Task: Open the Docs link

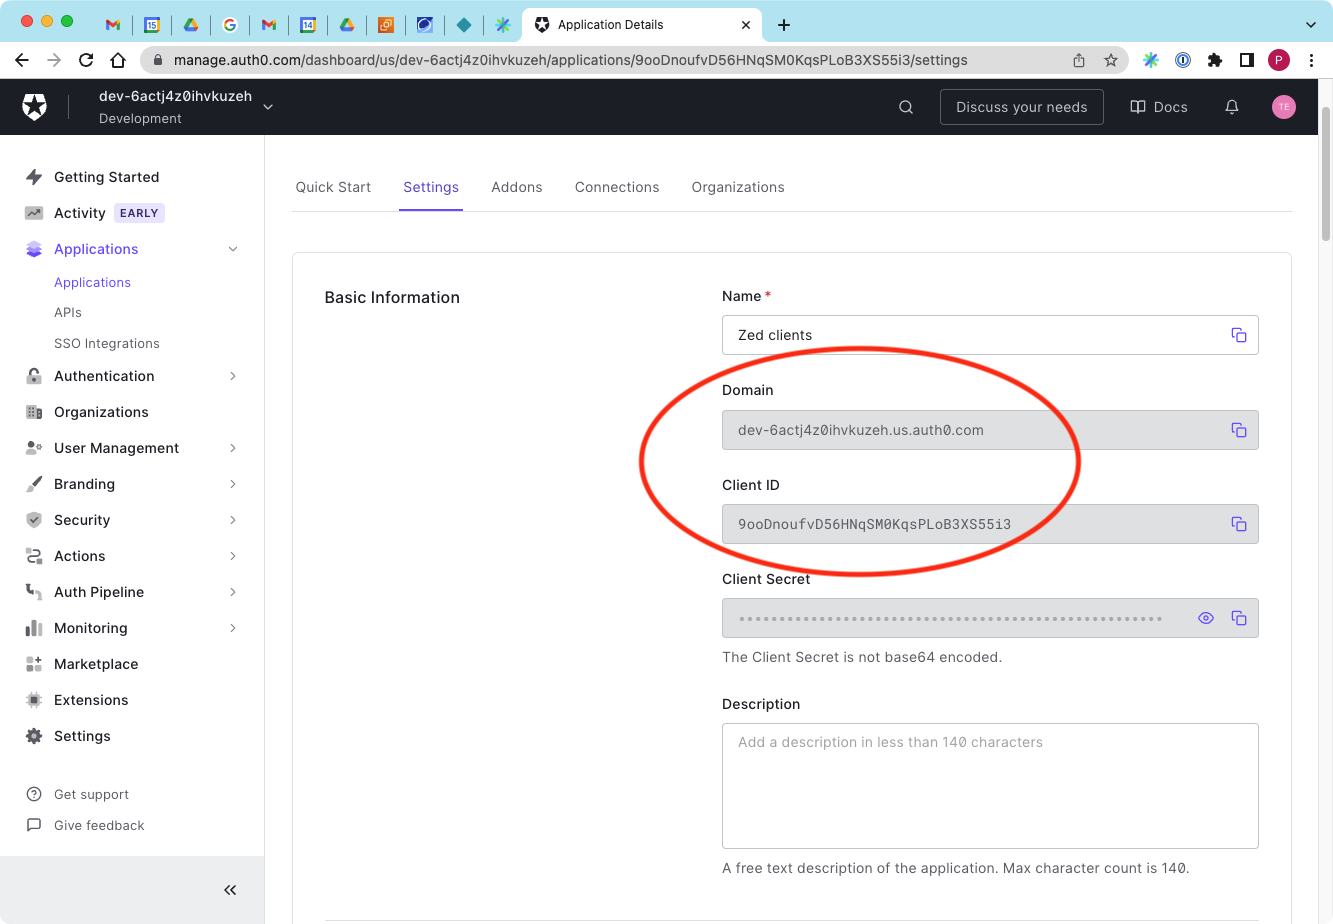Action: [x=1158, y=107]
